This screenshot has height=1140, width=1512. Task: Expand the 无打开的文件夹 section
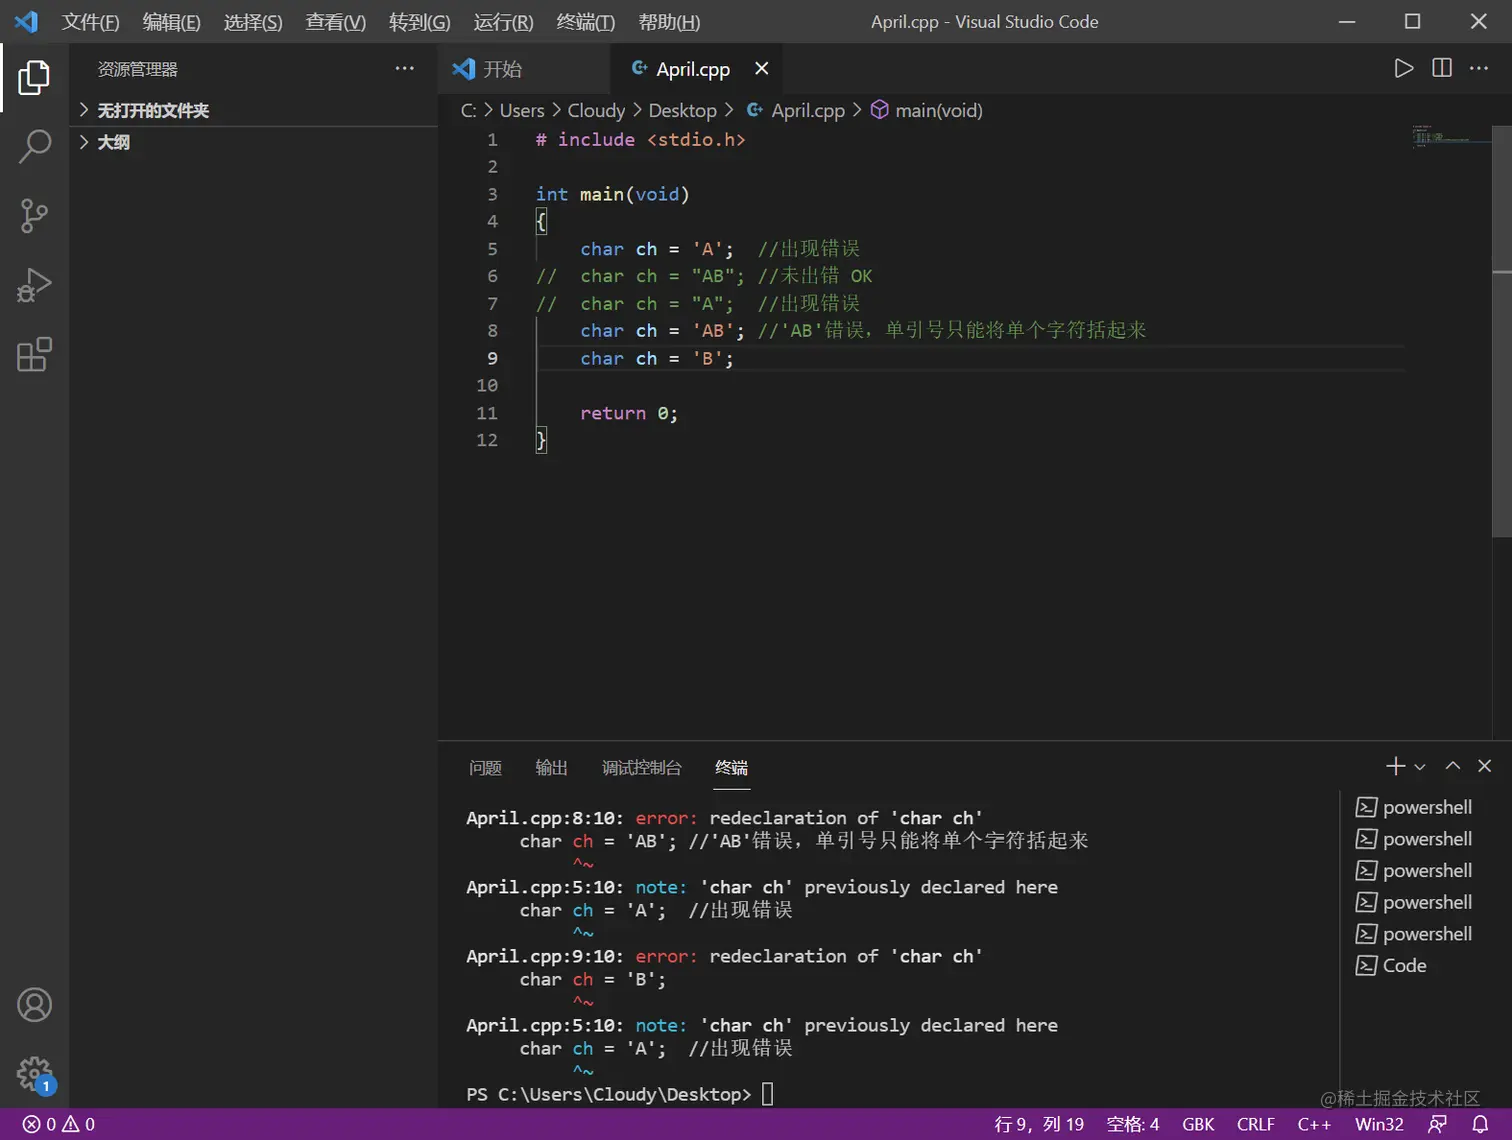(x=152, y=110)
